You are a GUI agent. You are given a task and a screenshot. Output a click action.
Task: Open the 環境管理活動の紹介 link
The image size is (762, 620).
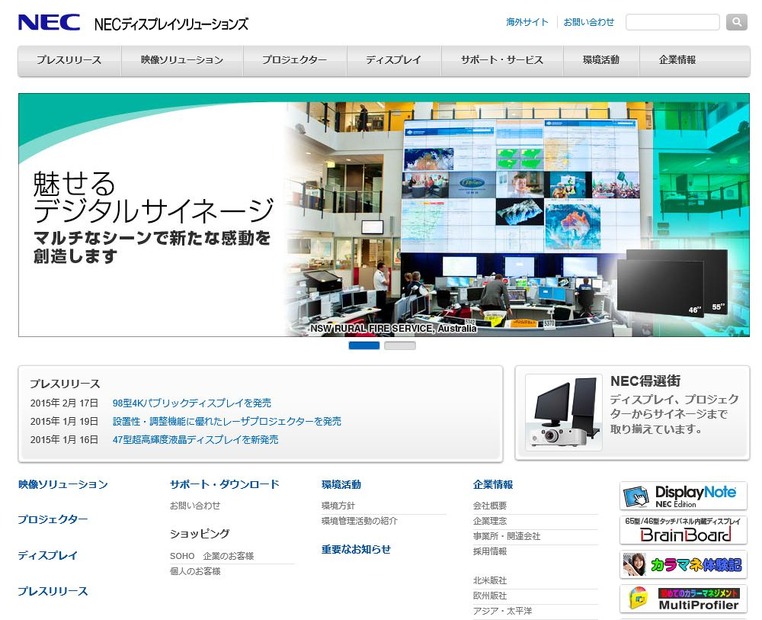coord(359,521)
